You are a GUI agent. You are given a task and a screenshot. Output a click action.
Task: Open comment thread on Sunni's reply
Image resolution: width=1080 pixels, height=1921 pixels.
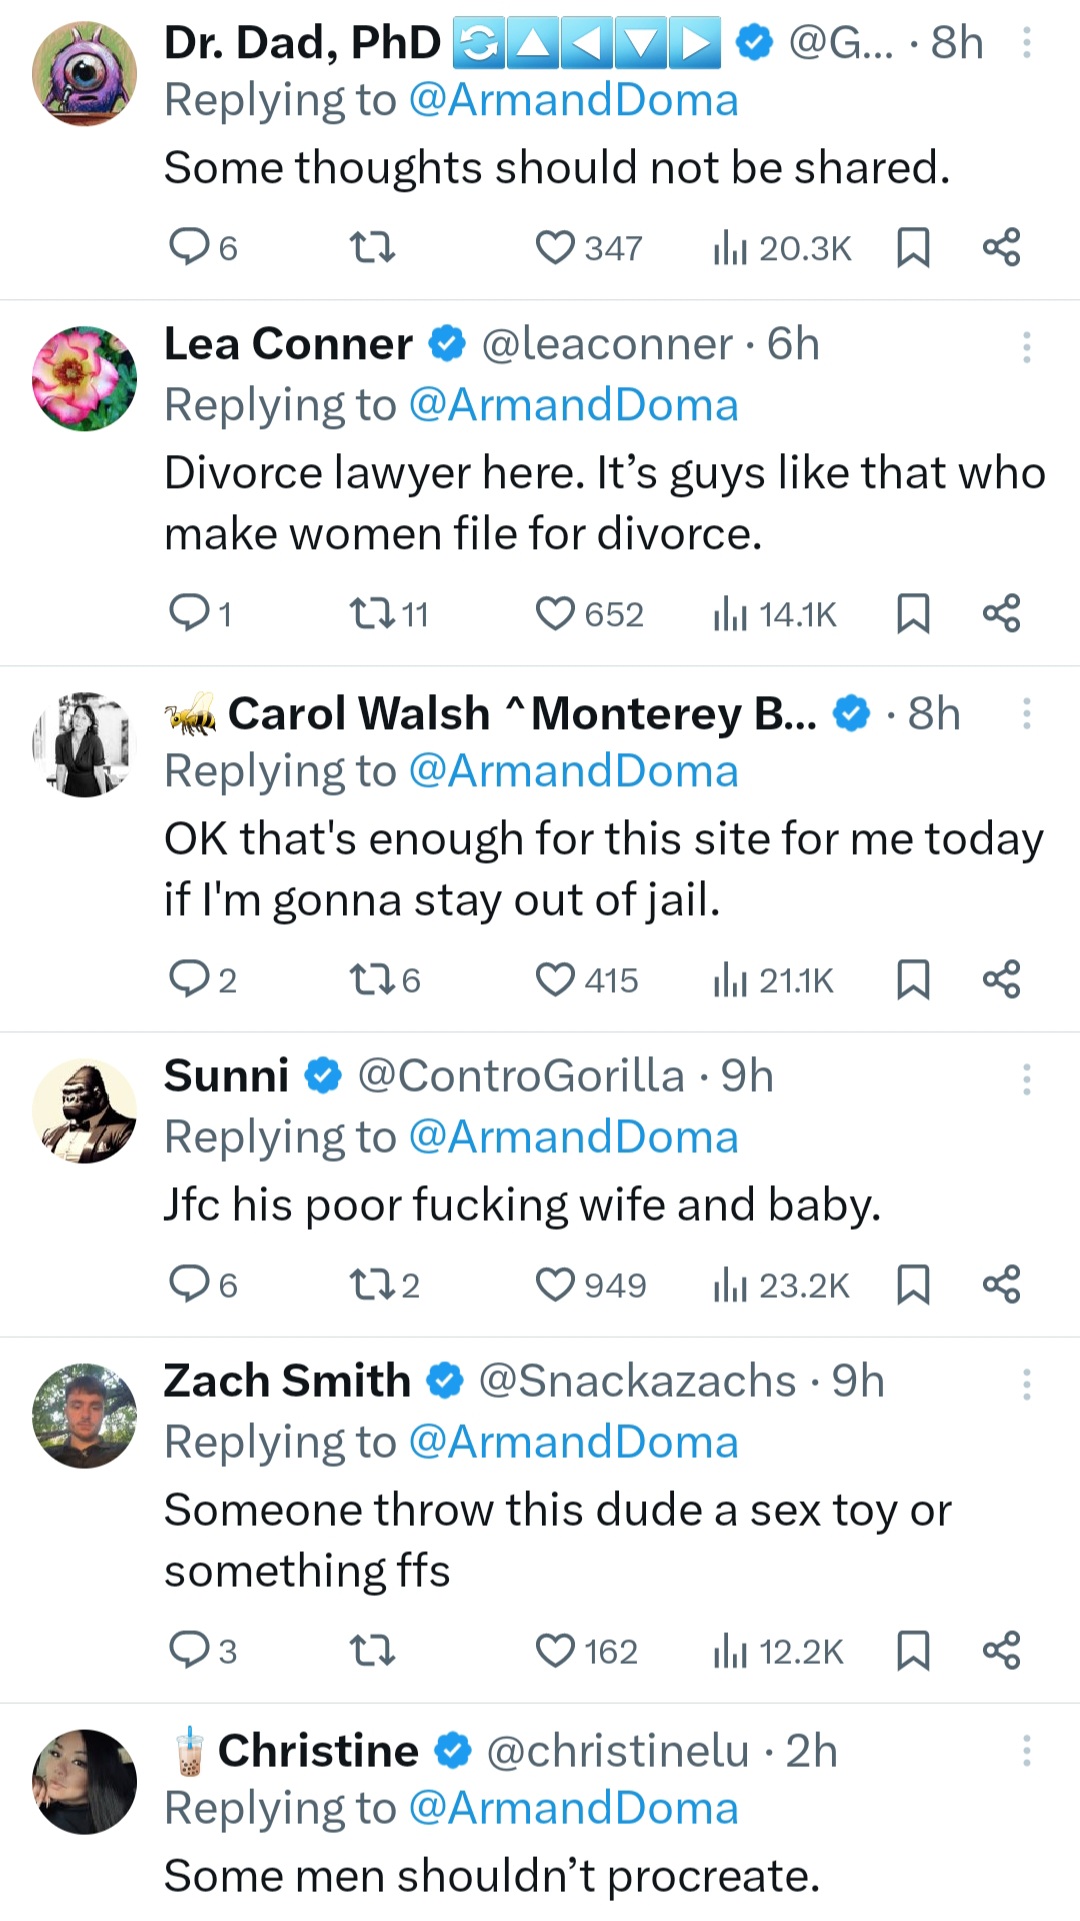188,1284
